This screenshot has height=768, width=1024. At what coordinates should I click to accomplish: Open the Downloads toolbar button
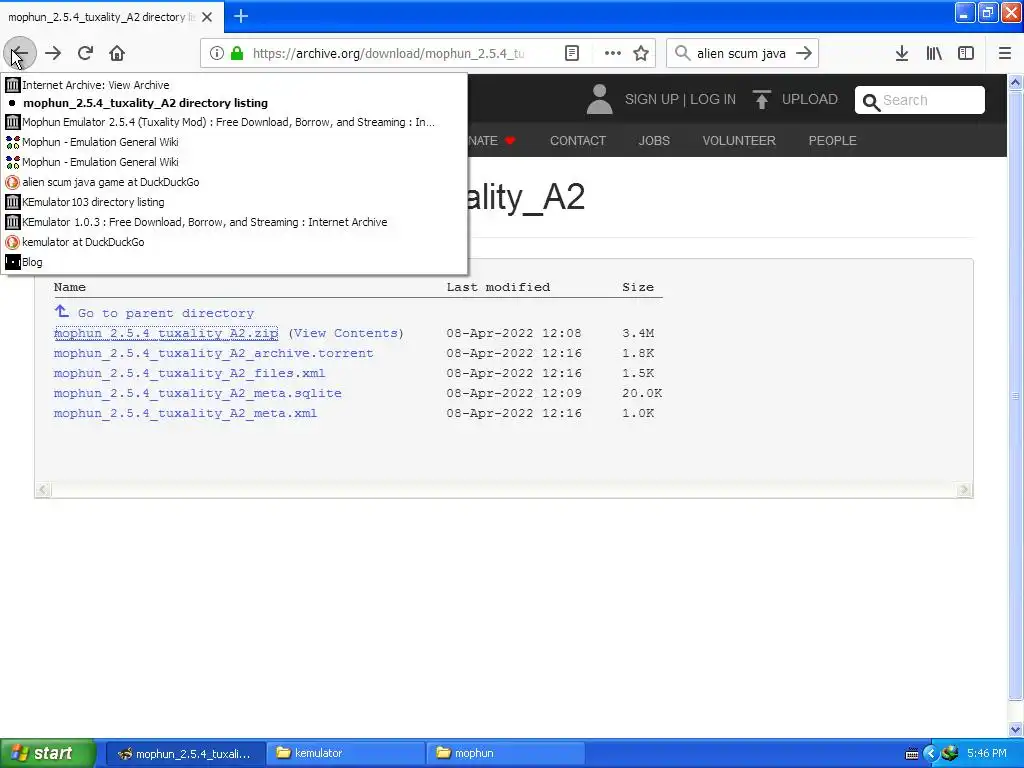pyautogui.click(x=902, y=54)
